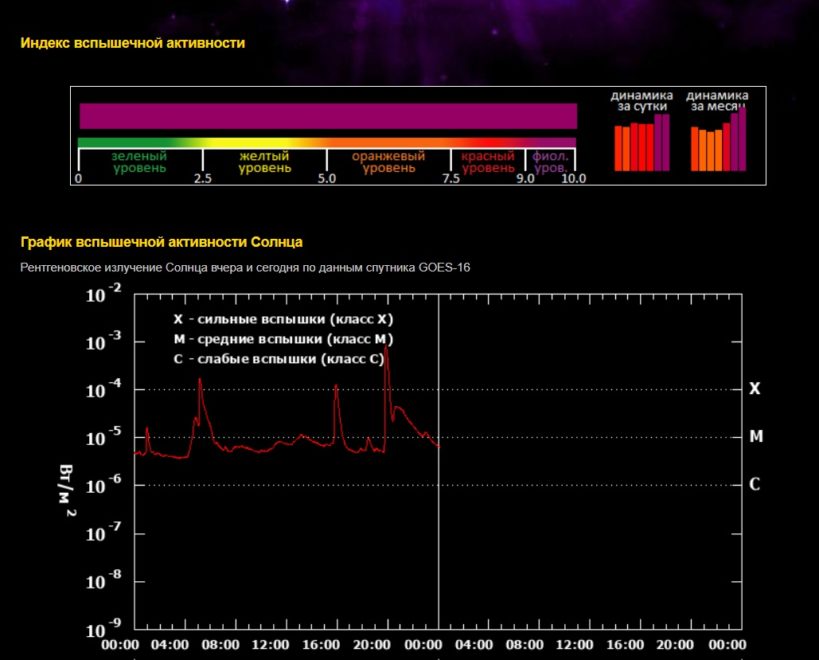Click the 'фиол. уров.' scale label
Screen dimensions: 819x660
pos(551,162)
